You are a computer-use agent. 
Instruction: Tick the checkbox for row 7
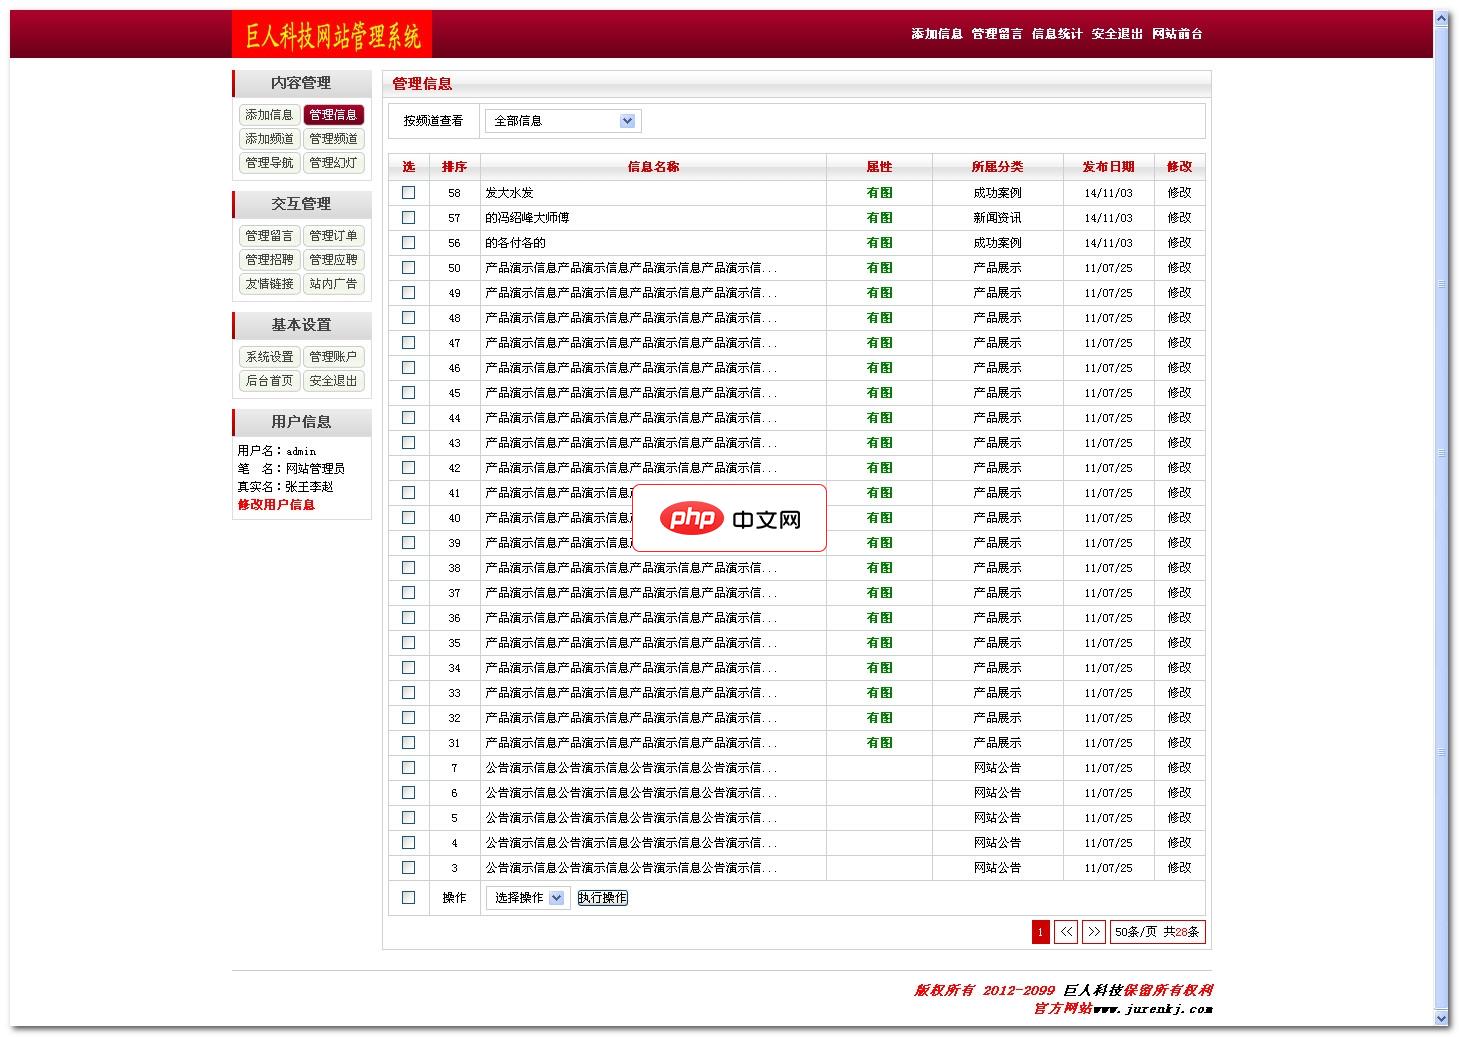[x=408, y=767]
